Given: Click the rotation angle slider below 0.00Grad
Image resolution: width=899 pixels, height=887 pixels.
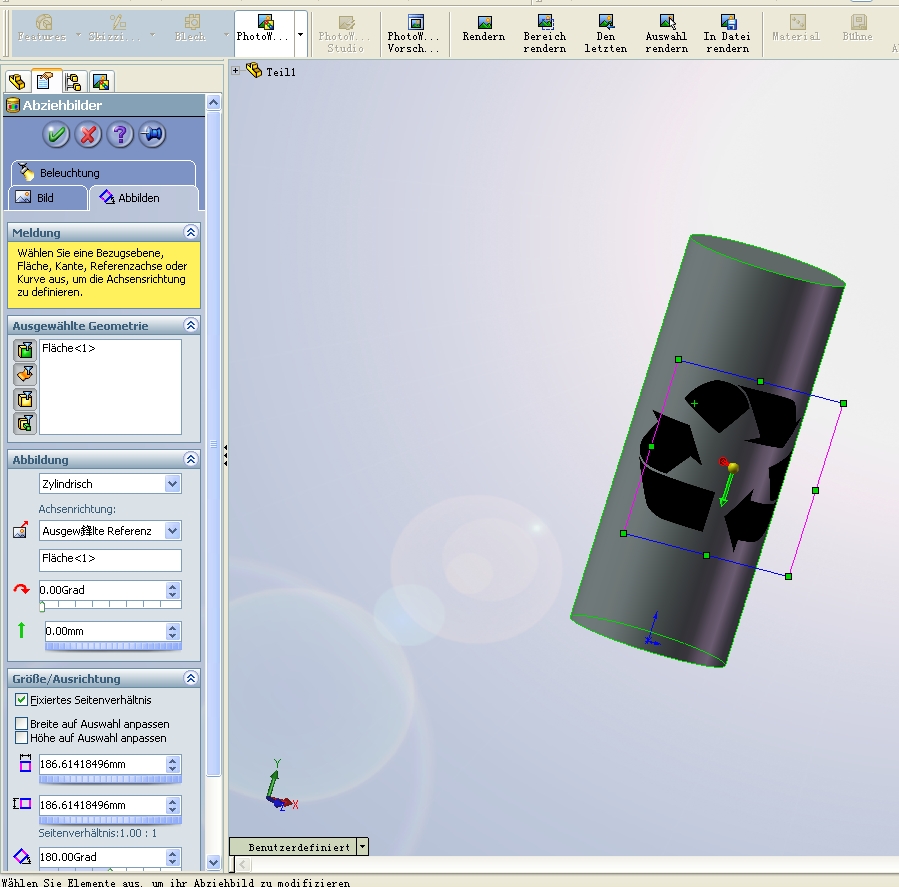Looking at the screenshot, I should (110, 605).
